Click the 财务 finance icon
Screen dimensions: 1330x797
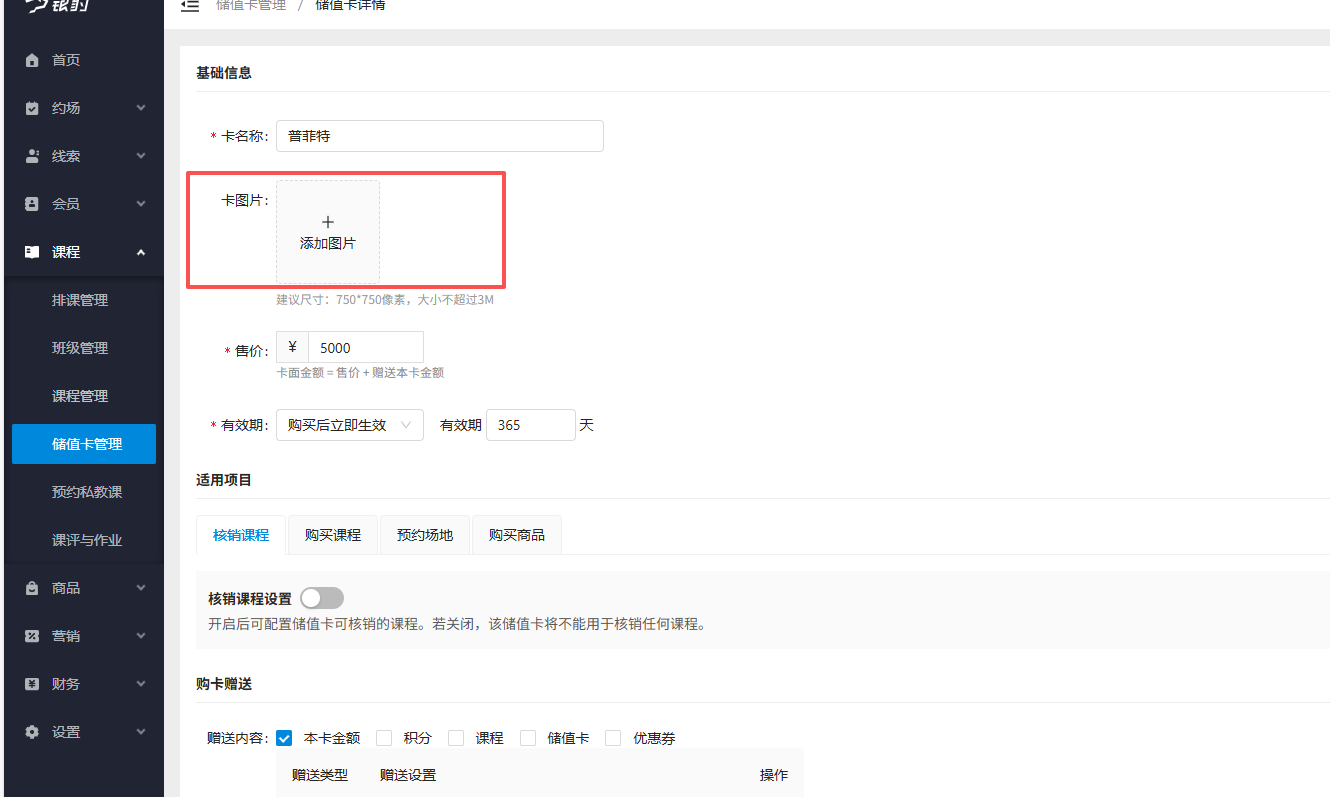click(30, 683)
